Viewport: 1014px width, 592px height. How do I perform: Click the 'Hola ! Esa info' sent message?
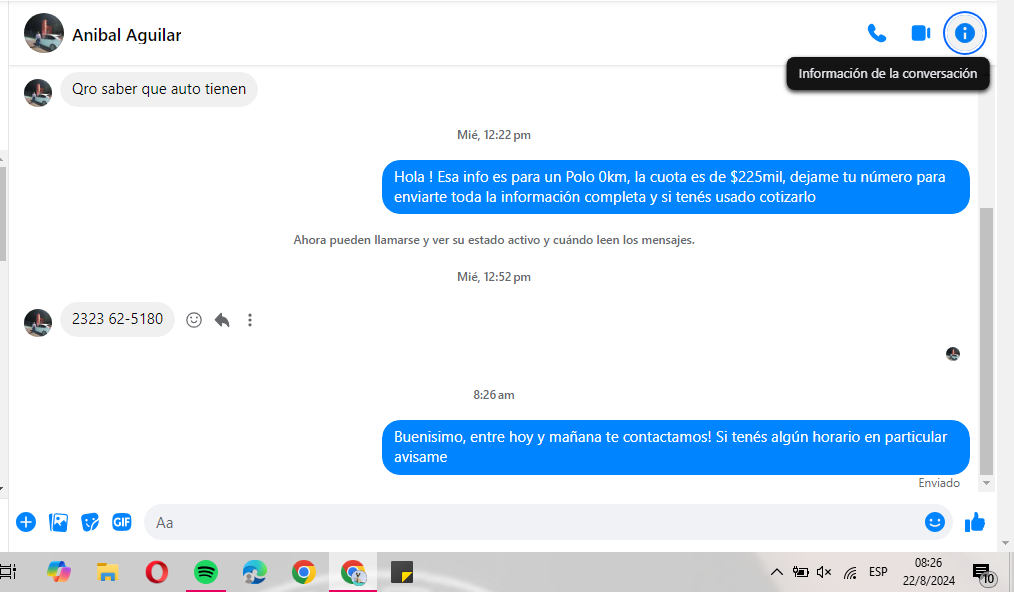675,187
